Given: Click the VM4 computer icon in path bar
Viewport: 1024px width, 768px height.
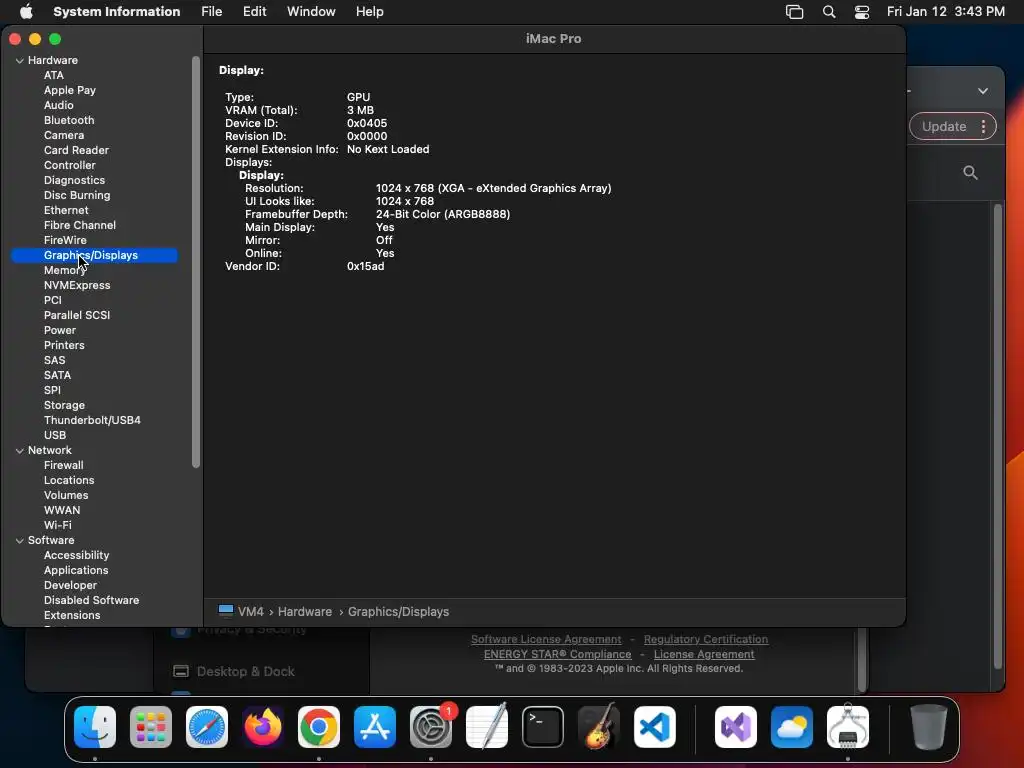Looking at the screenshot, I should pyautogui.click(x=226, y=611).
